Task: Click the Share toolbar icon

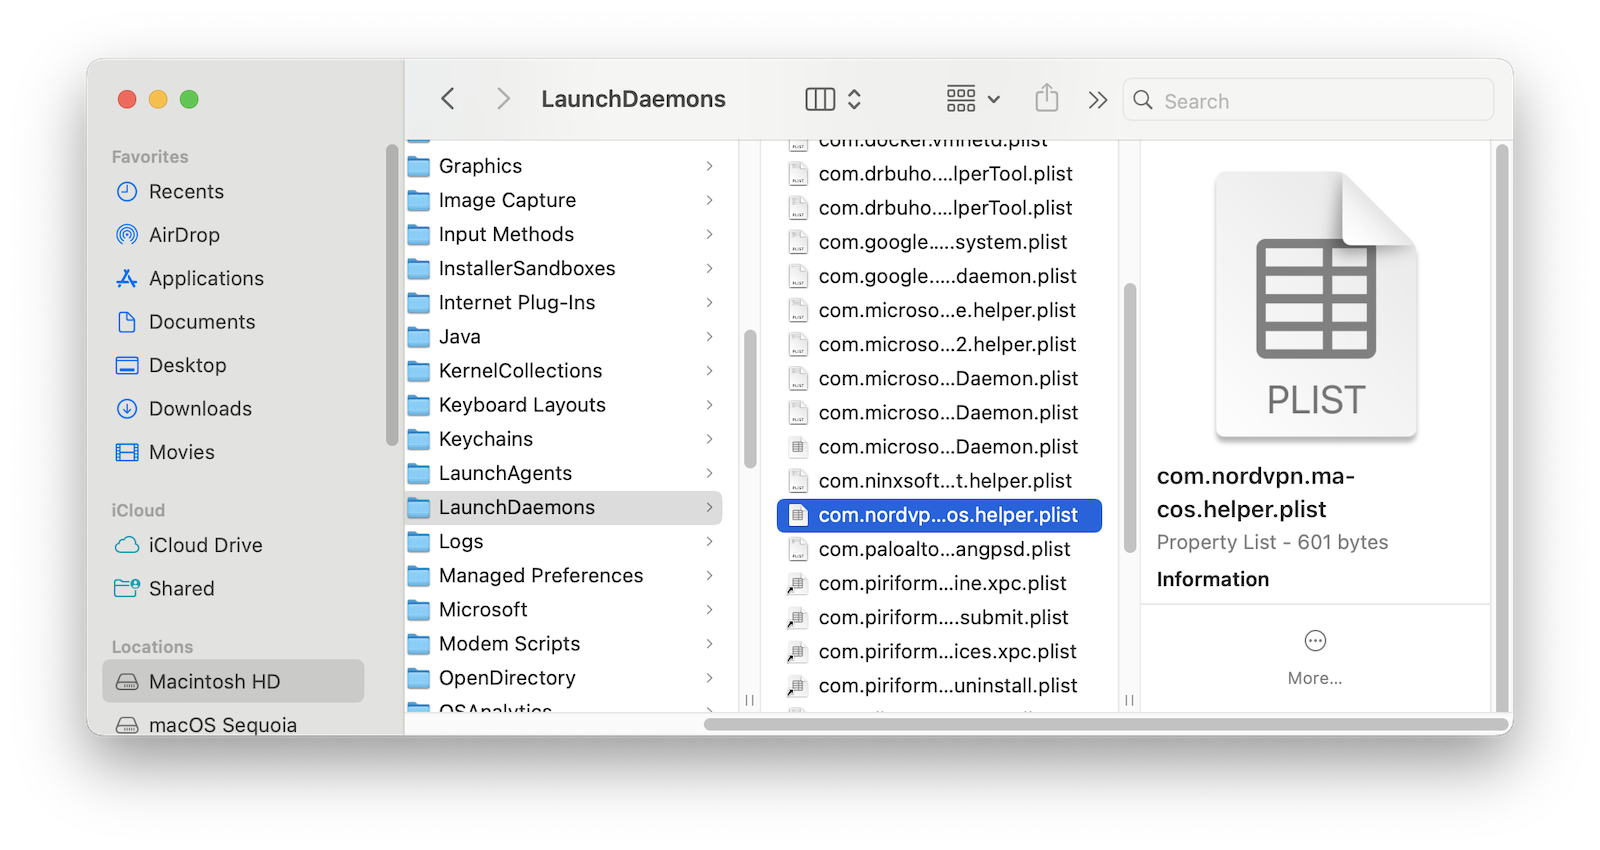Action: (x=1047, y=98)
